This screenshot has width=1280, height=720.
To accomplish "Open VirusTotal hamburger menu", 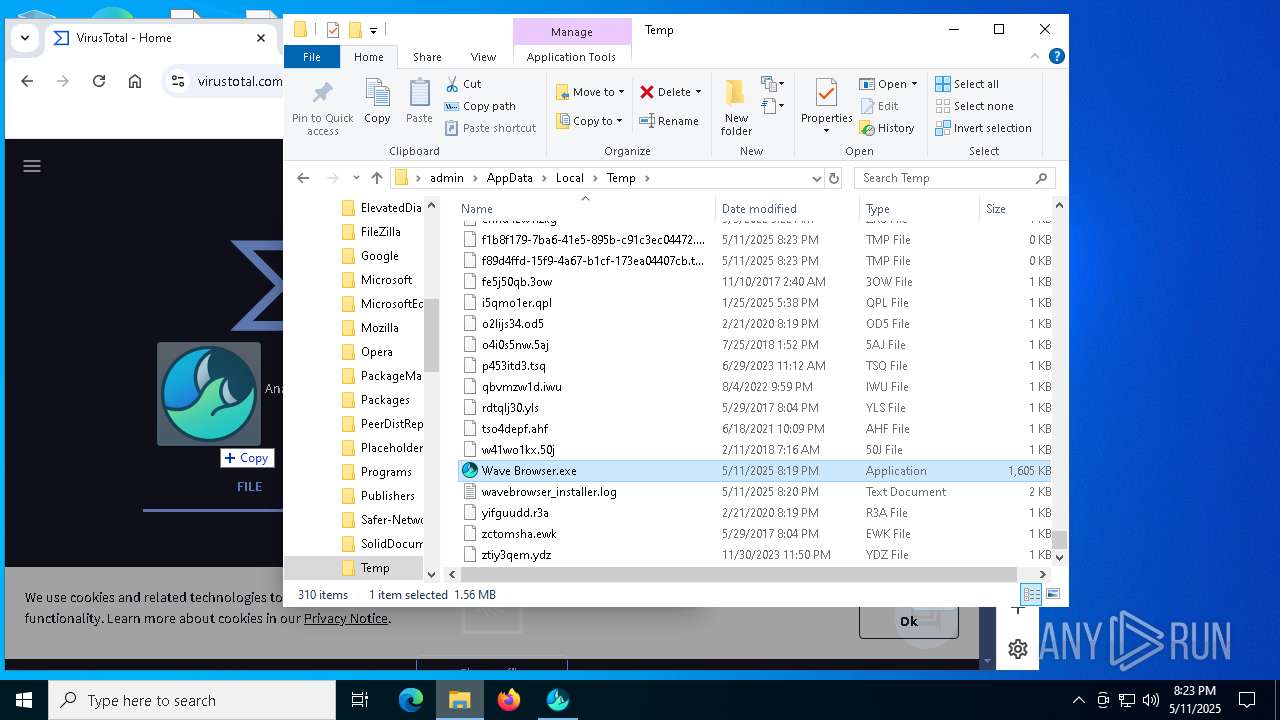I will coord(32,166).
